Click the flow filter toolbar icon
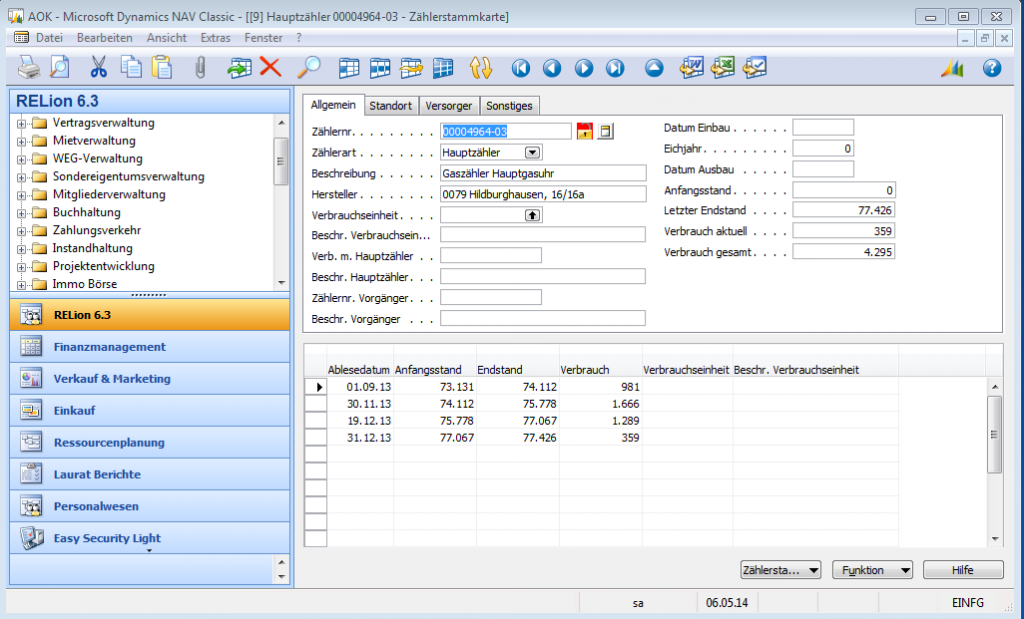This screenshot has height=619, width=1024. coord(411,68)
